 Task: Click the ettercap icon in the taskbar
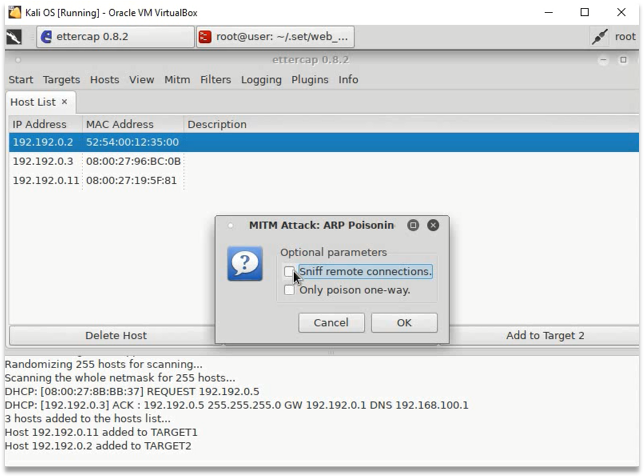point(46,37)
